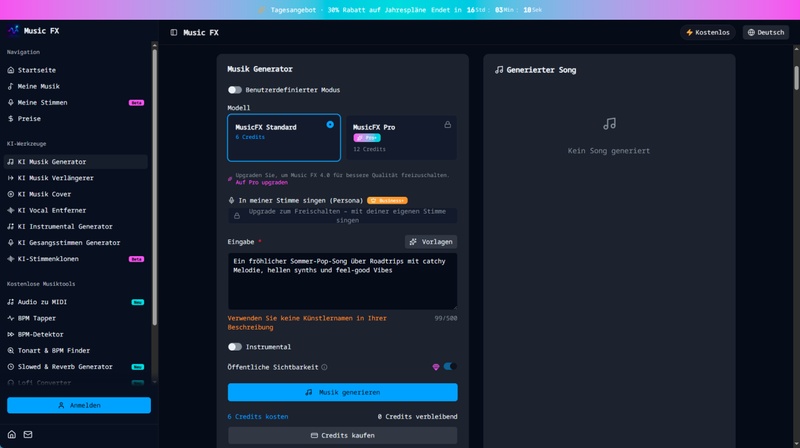Open the Vorlagen templates button
The image size is (800, 448).
pos(431,242)
